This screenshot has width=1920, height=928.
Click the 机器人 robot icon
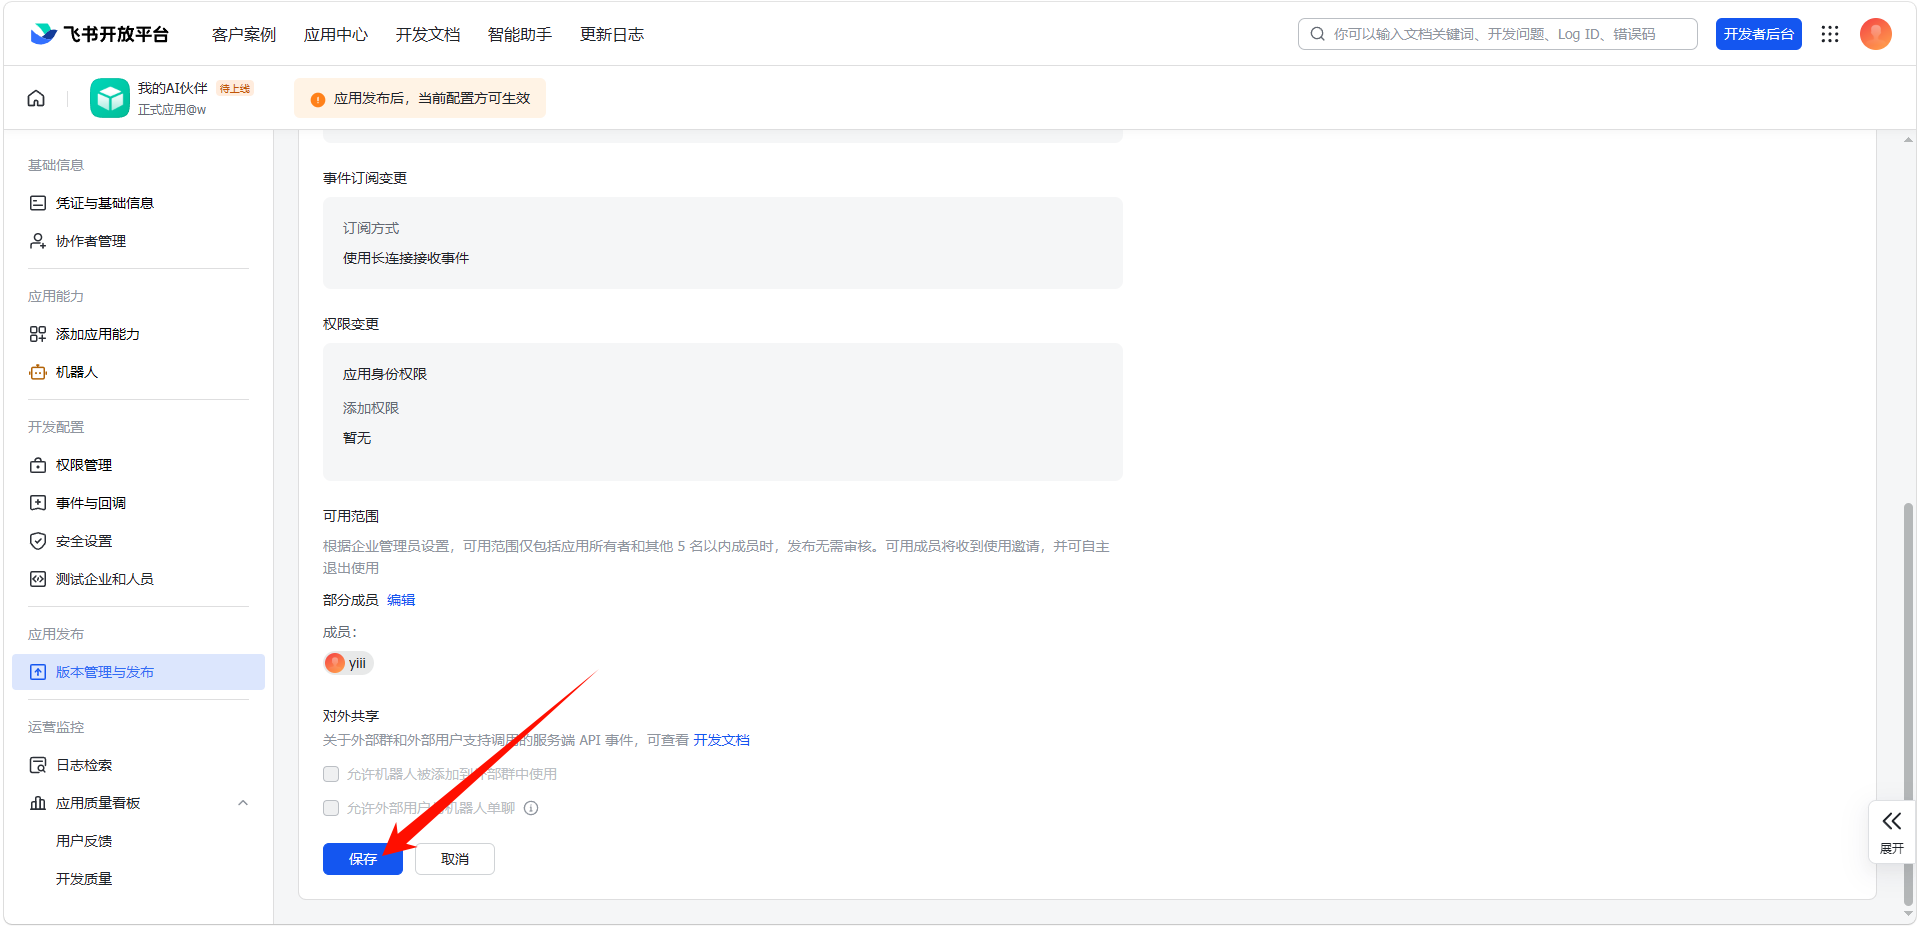(x=38, y=372)
